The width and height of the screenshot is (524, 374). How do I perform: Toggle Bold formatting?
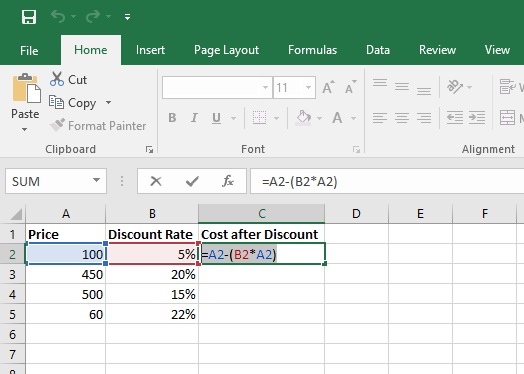coord(172,118)
